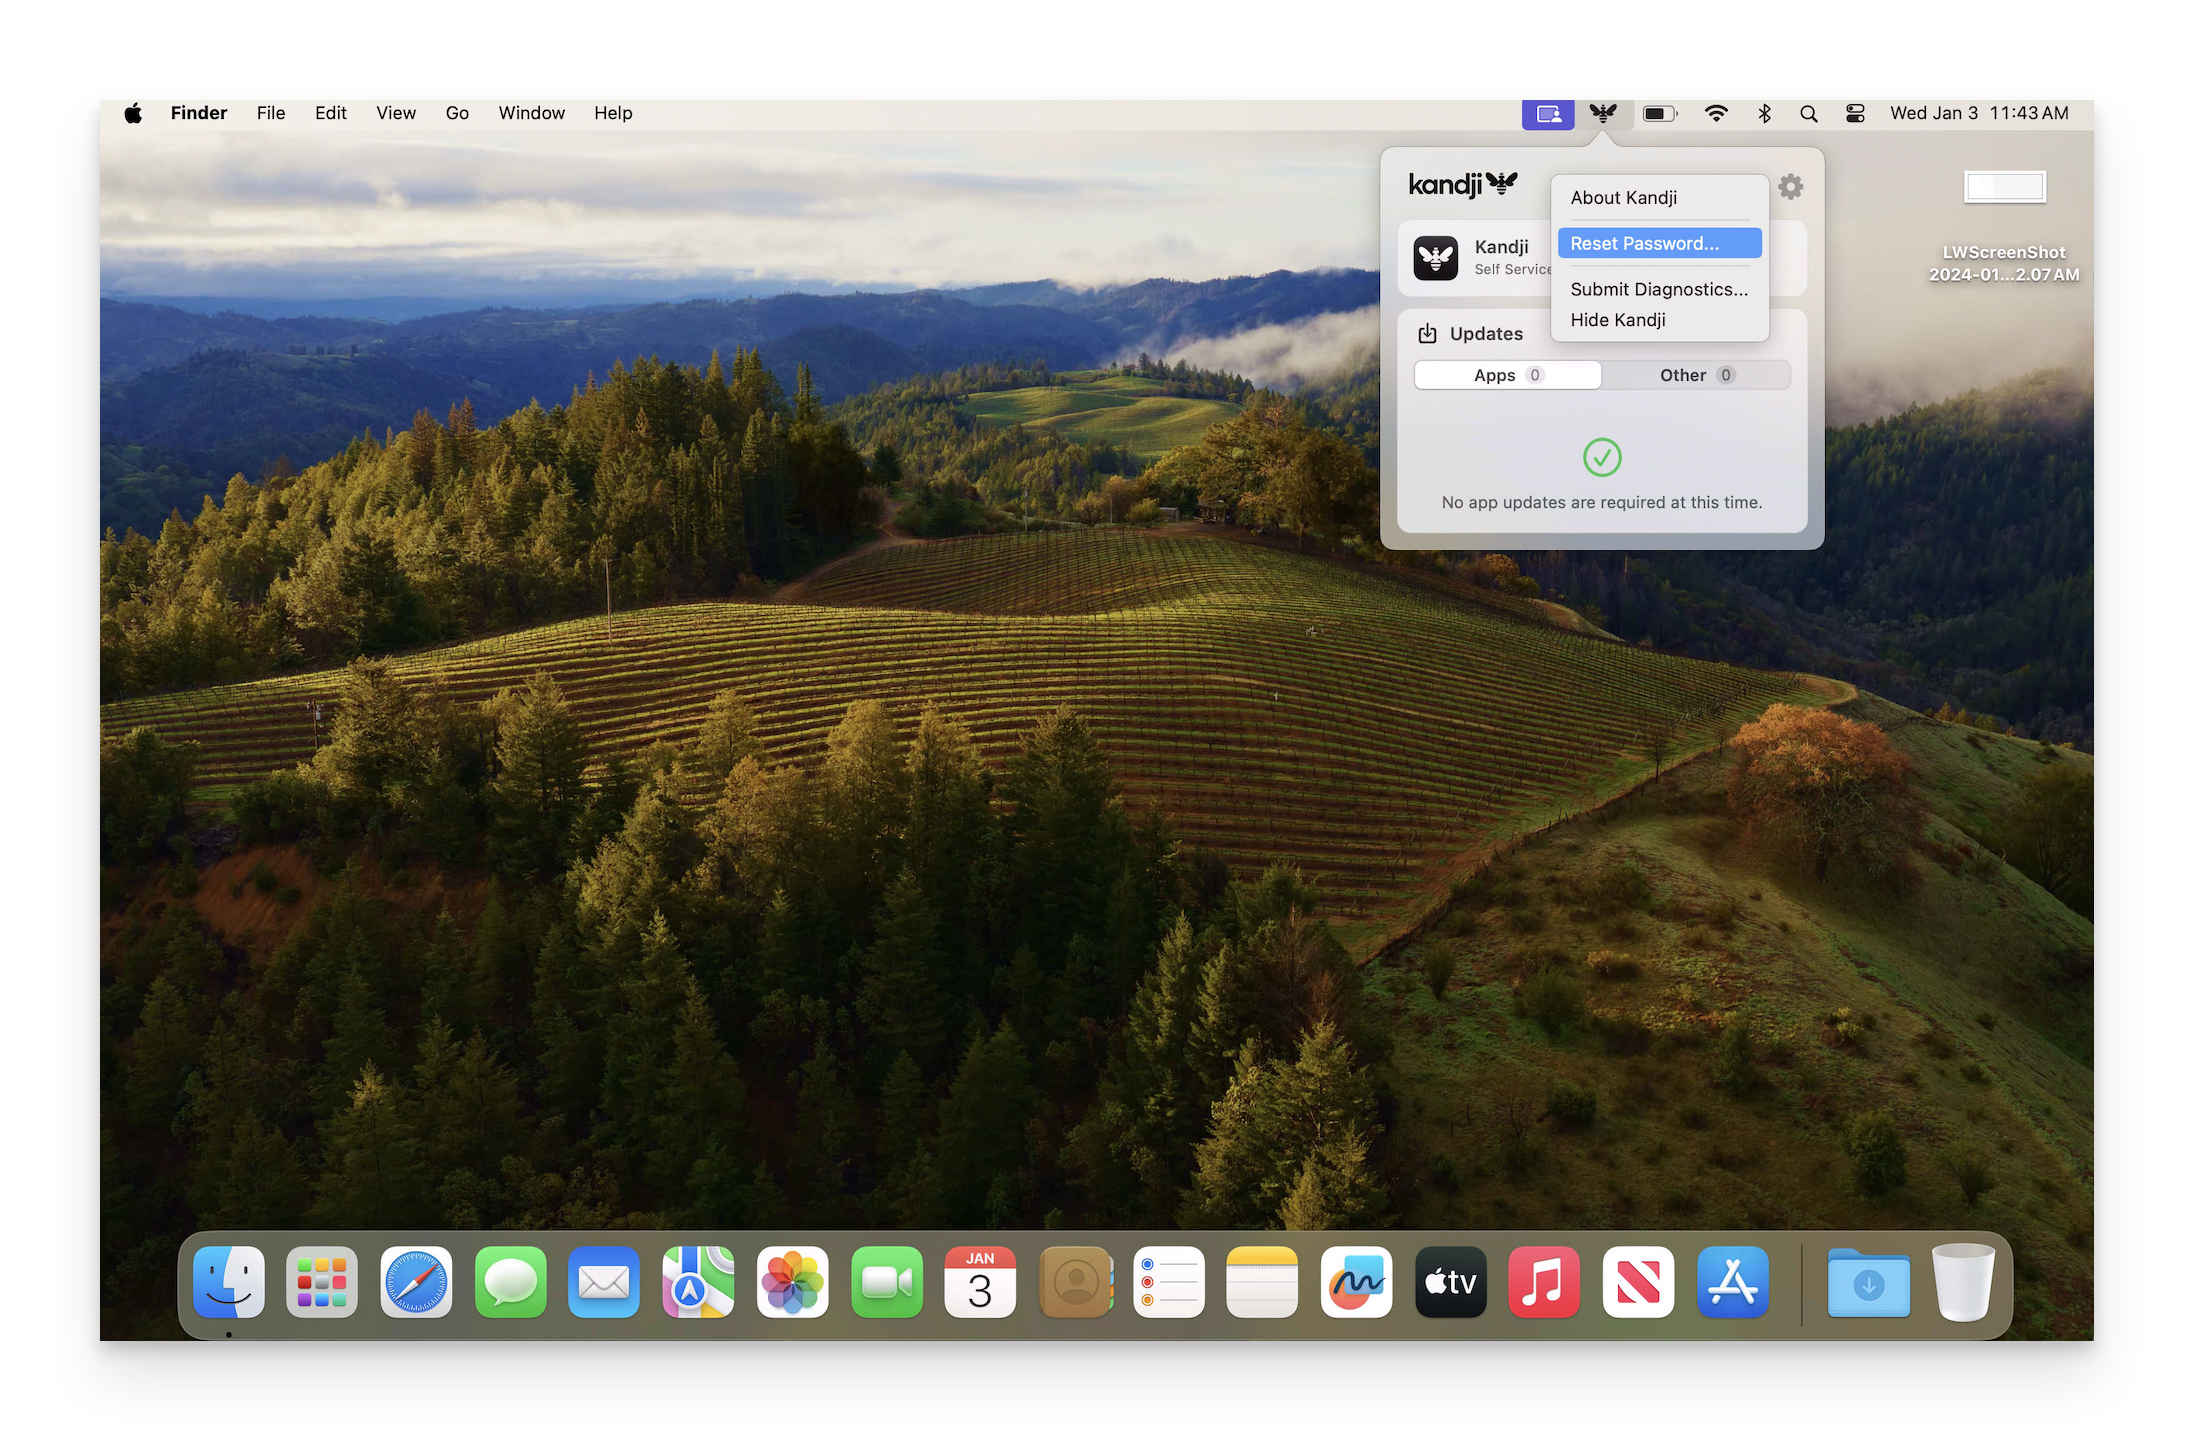Open Messages from the Dock
Screen dimensions: 2194x1441
[x=510, y=1282]
